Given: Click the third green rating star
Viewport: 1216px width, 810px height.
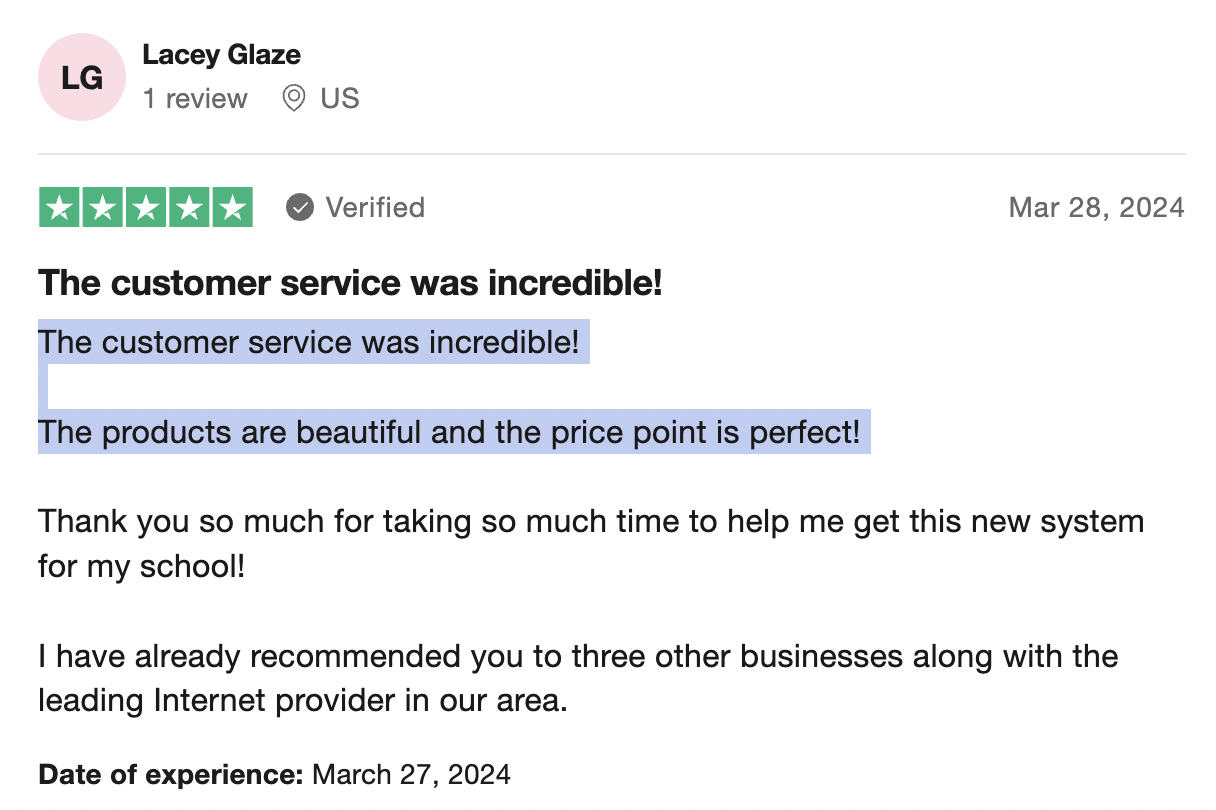Looking at the screenshot, I should click(146, 208).
